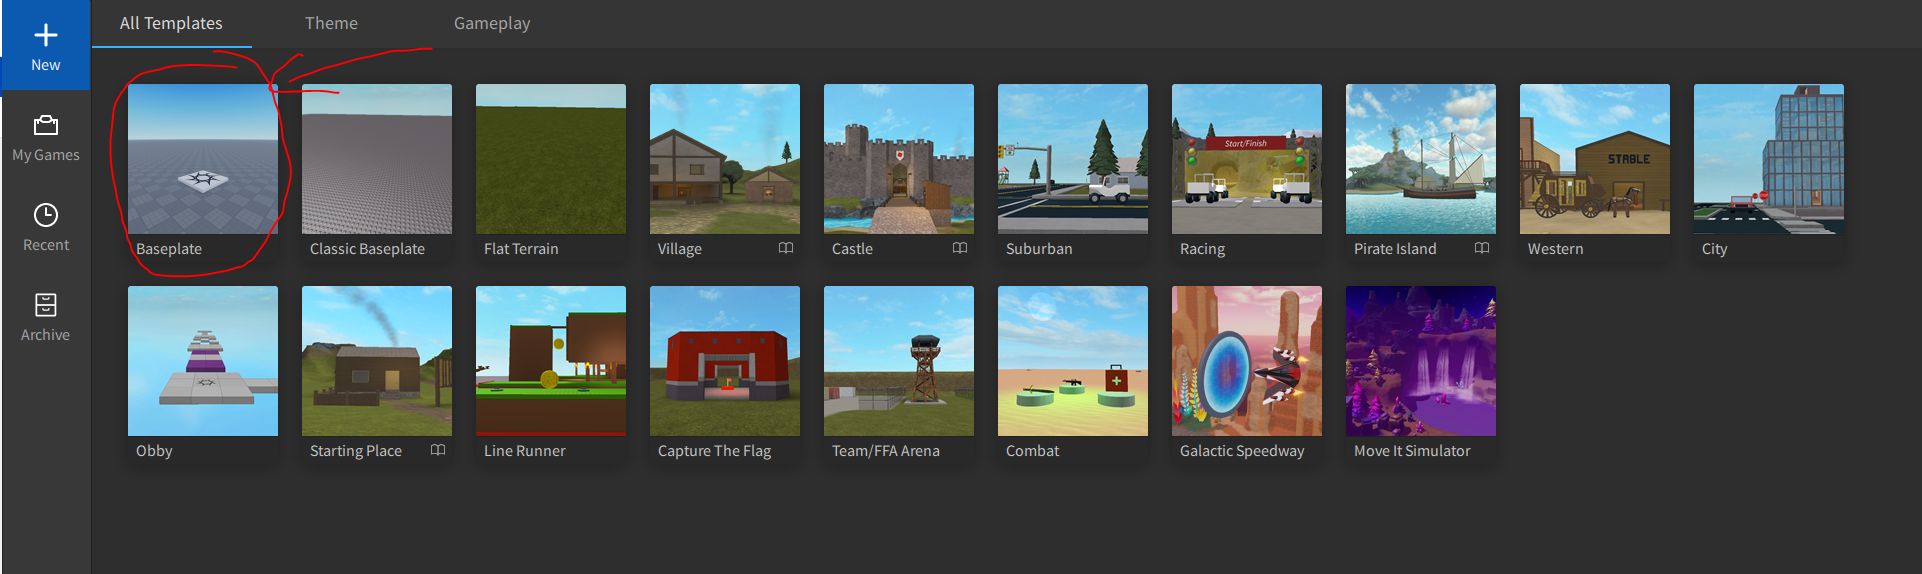Click the "Team/FFA Arena" label text

(x=885, y=451)
